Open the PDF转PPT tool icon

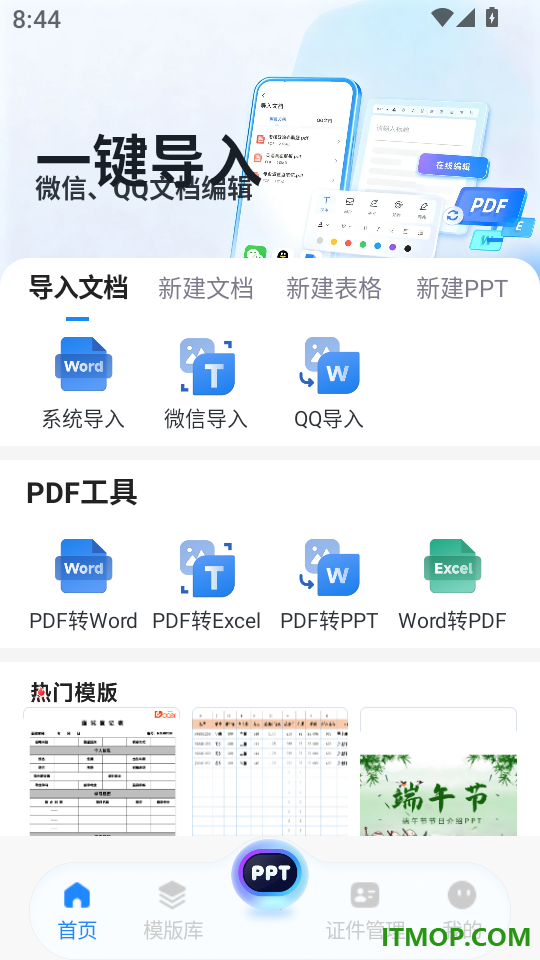pyautogui.click(x=329, y=568)
